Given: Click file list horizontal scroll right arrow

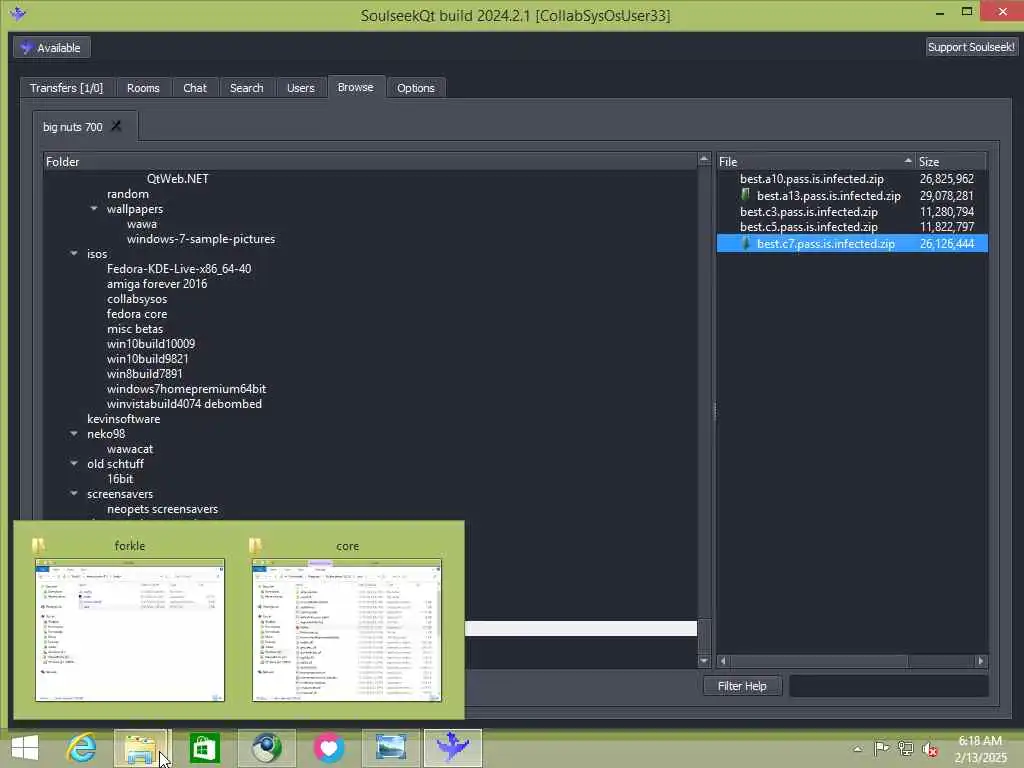Looking at the screenshot, I should coord(980,661).
